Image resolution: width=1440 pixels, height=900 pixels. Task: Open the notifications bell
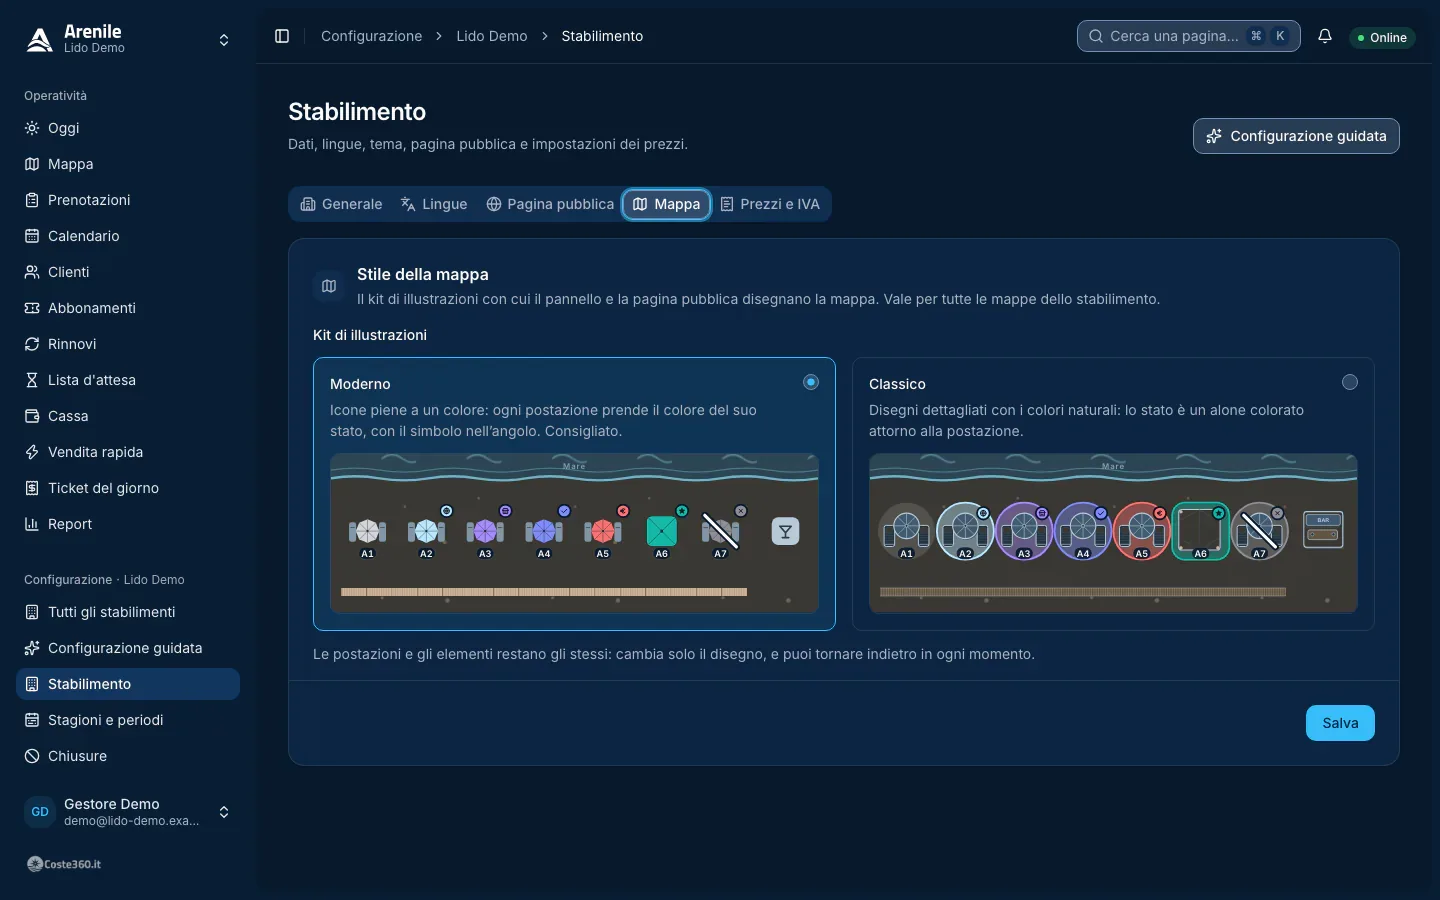pos(1325,36)
